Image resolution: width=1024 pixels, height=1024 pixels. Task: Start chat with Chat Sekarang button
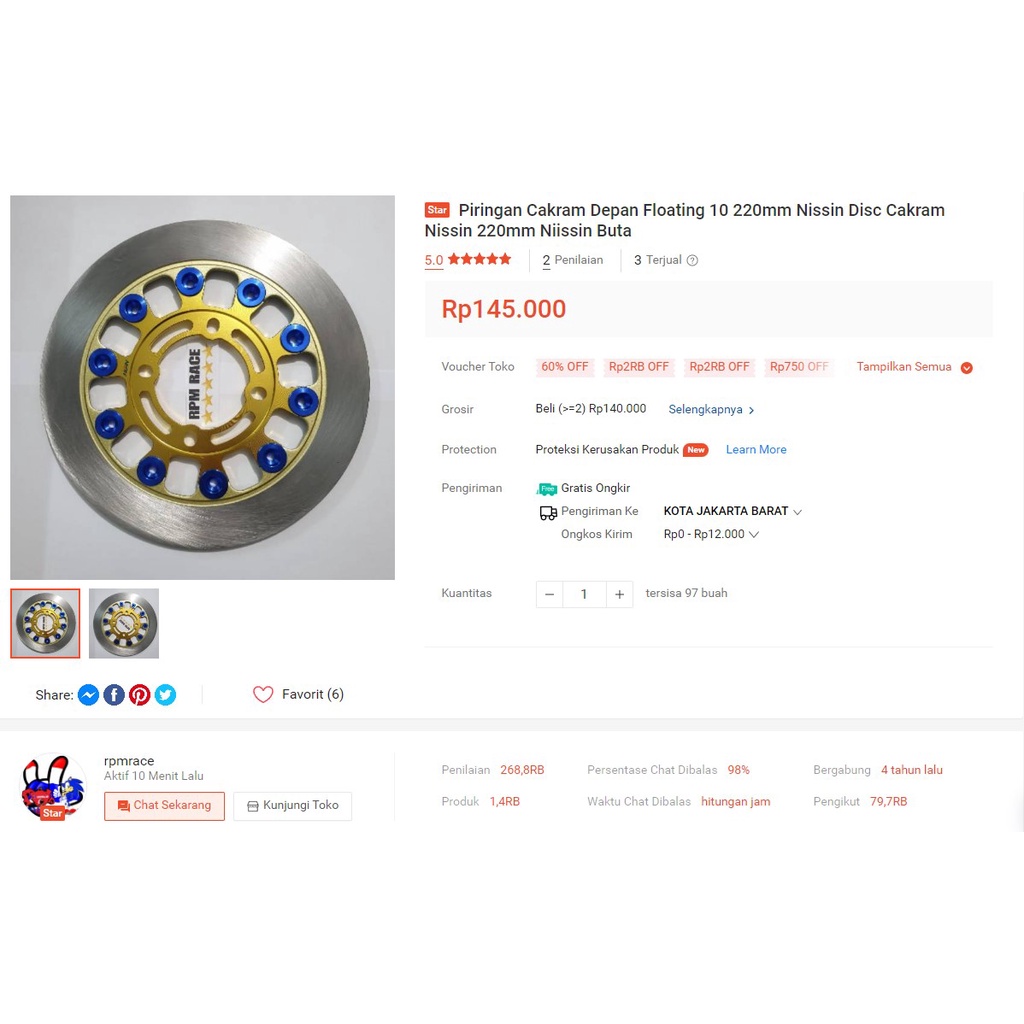165,806
